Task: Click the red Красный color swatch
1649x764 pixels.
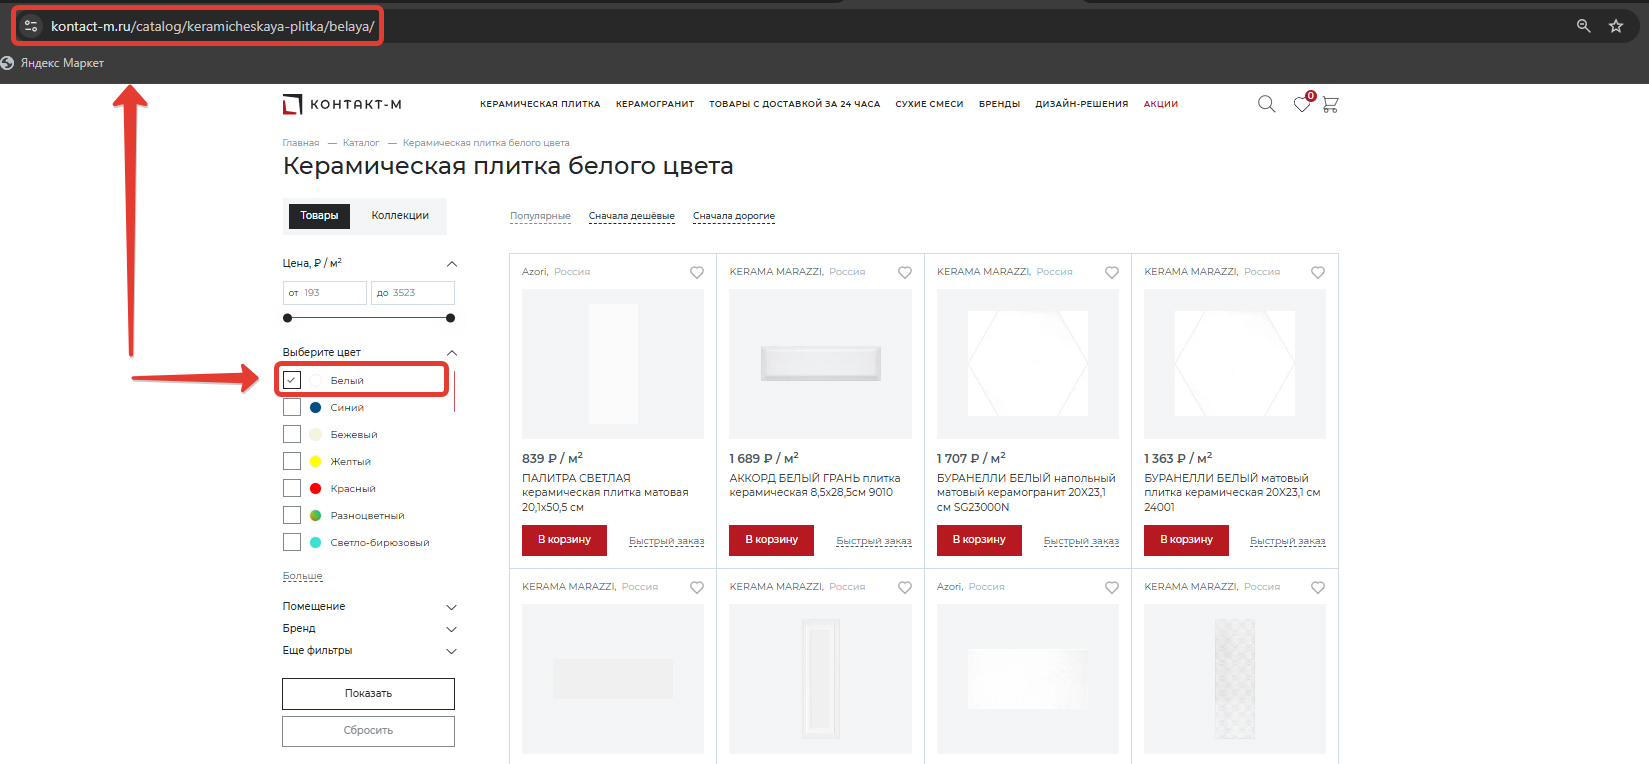Action: pos(316,488)
